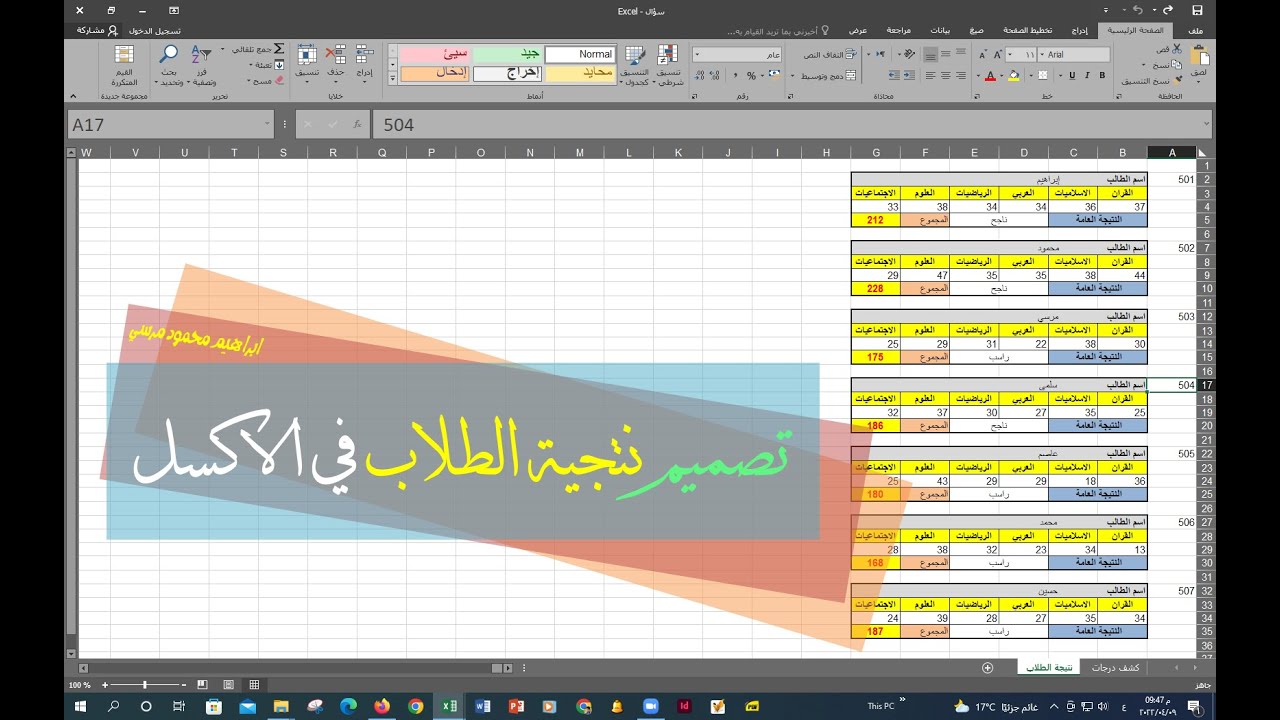Click AutoSum (جمع تلقائي) sigma
Screen dimensions: 1280x720
(279, 49)
